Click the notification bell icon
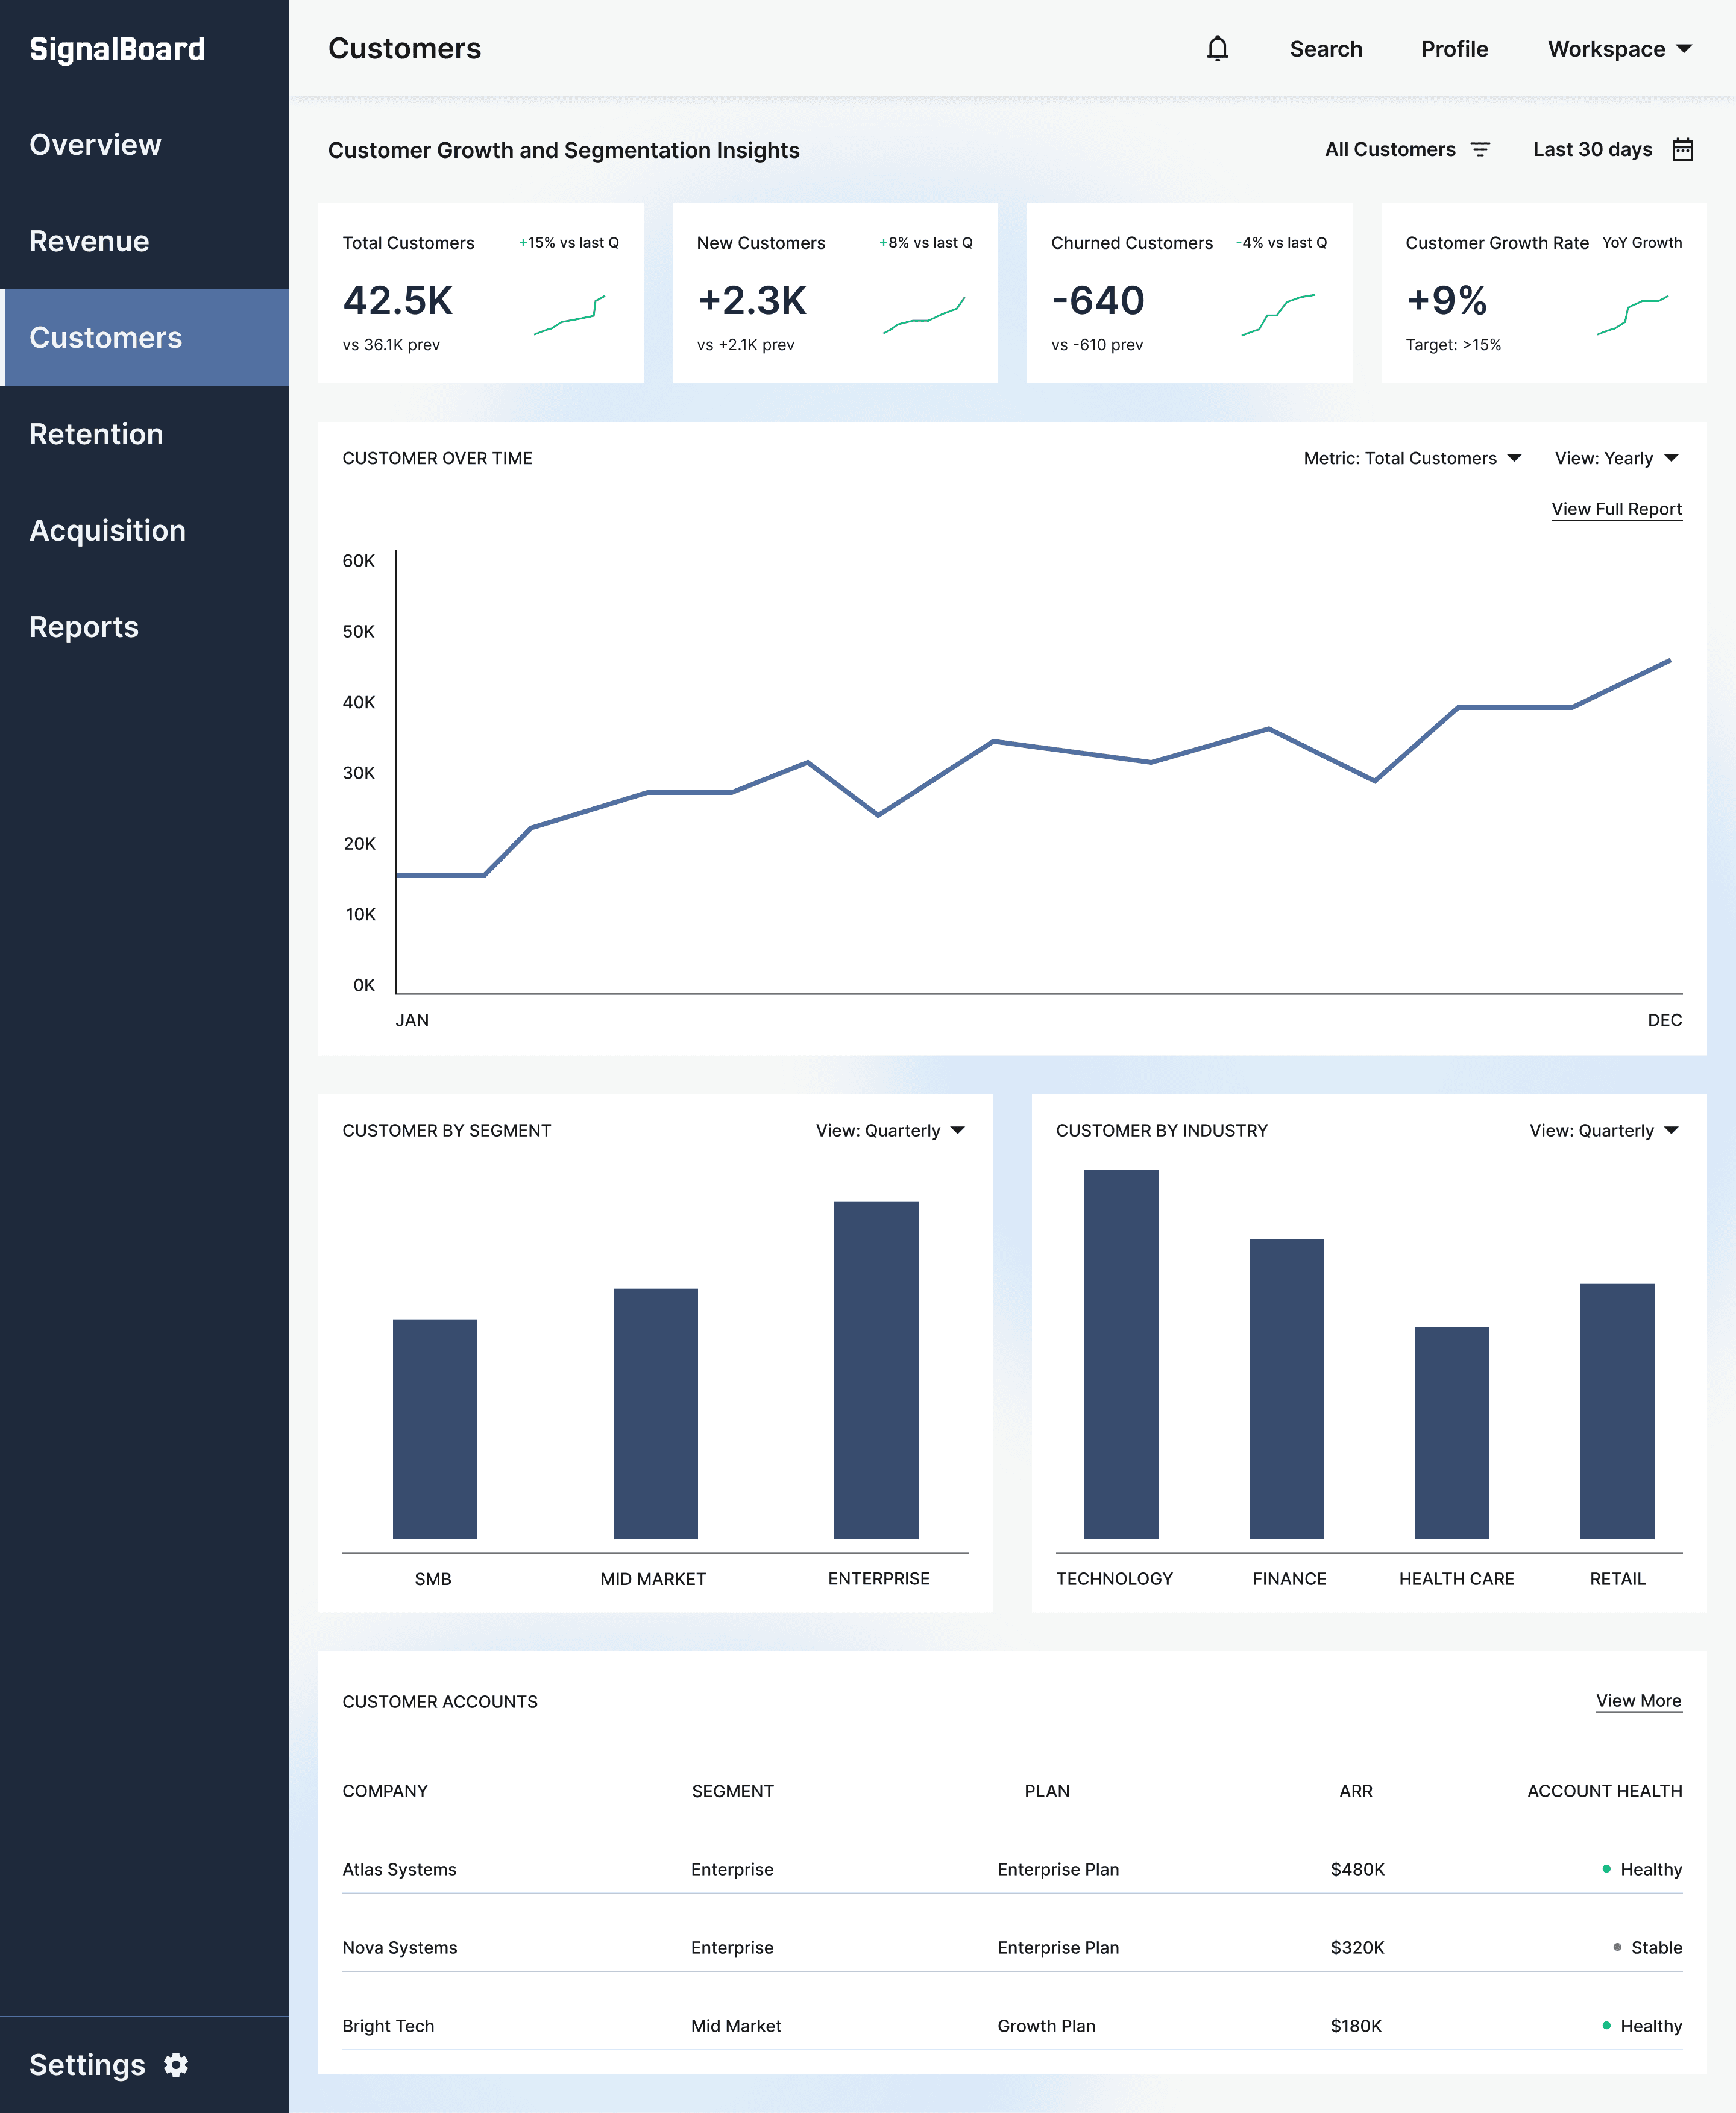This screenshot has height=2113, width=1736. coord(1217,49)
